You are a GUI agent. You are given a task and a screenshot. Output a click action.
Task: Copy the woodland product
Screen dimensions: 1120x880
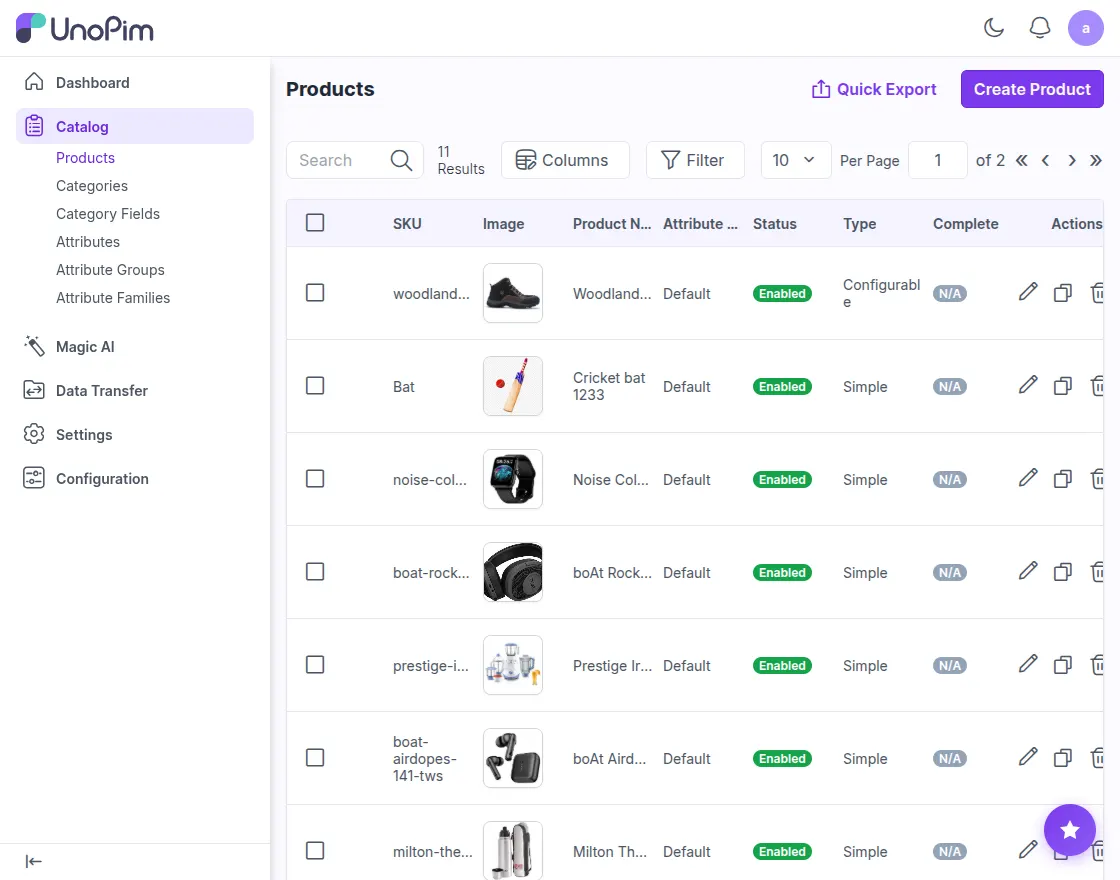coord(1063,293)
